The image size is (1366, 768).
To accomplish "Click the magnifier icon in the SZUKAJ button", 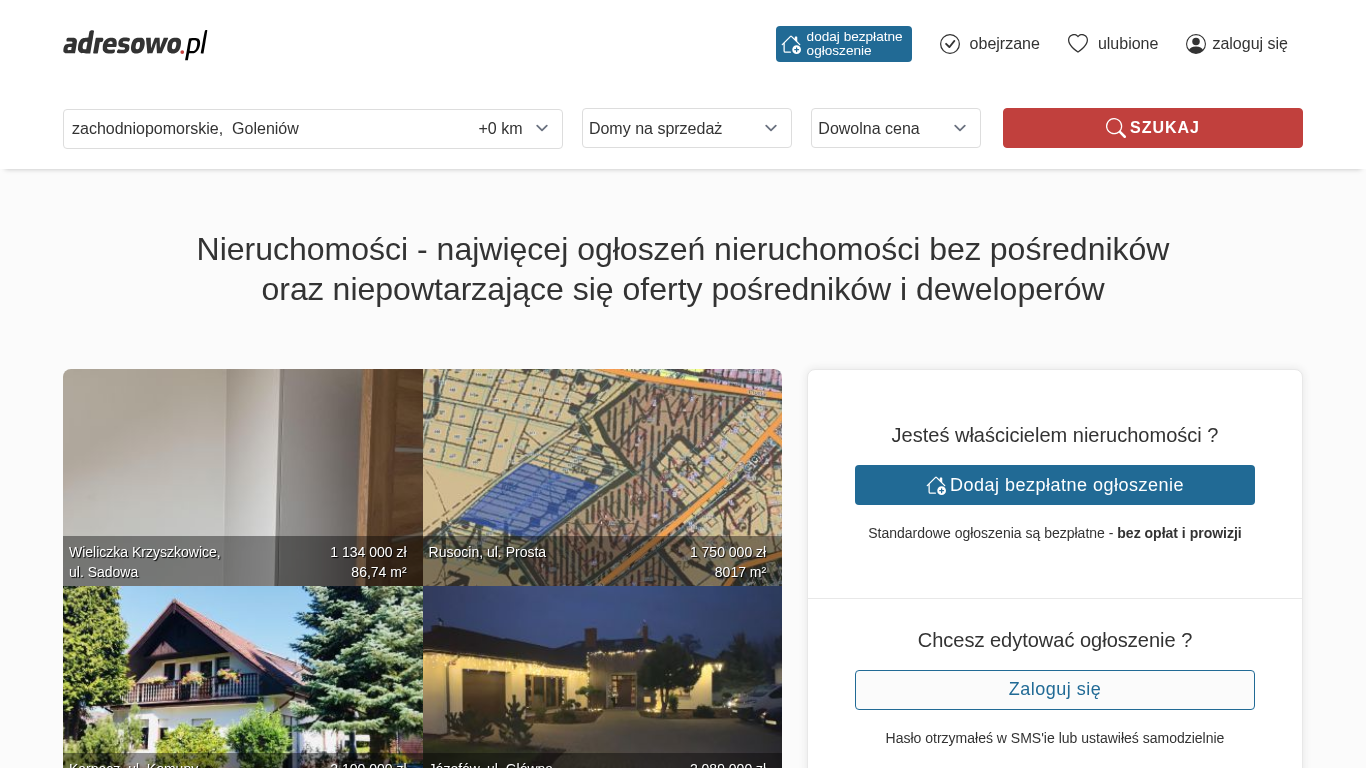I will (1115, 128).
